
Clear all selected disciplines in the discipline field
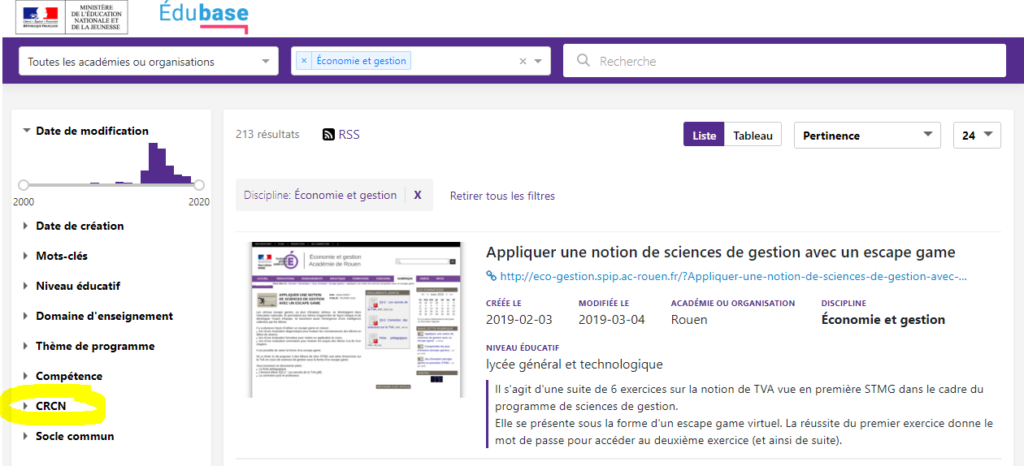pos(522,61)
